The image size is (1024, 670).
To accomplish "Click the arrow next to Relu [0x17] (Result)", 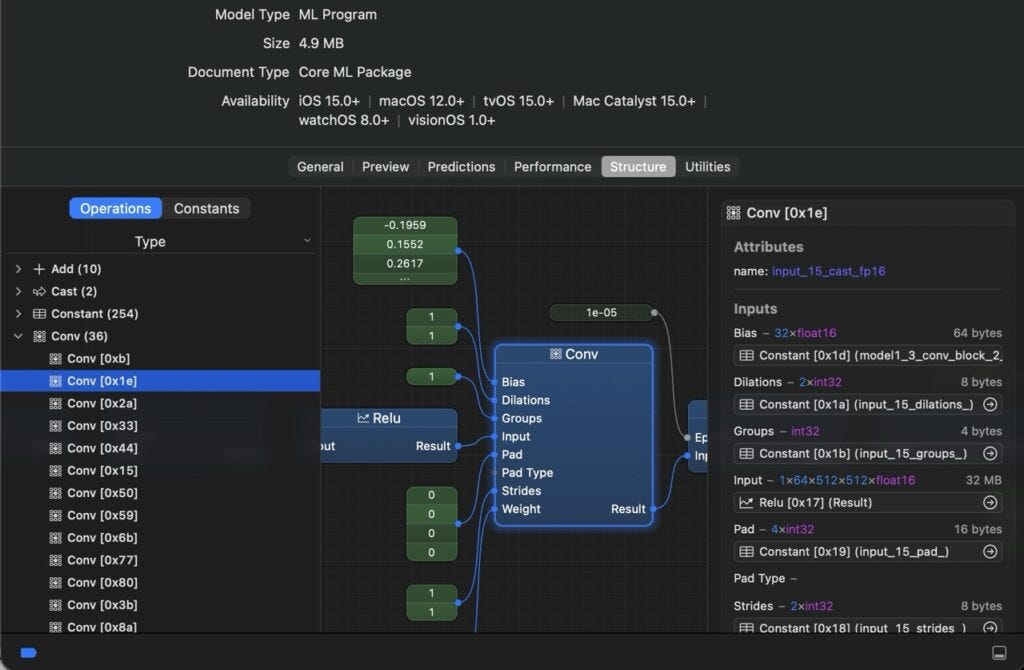I will 989,503.
